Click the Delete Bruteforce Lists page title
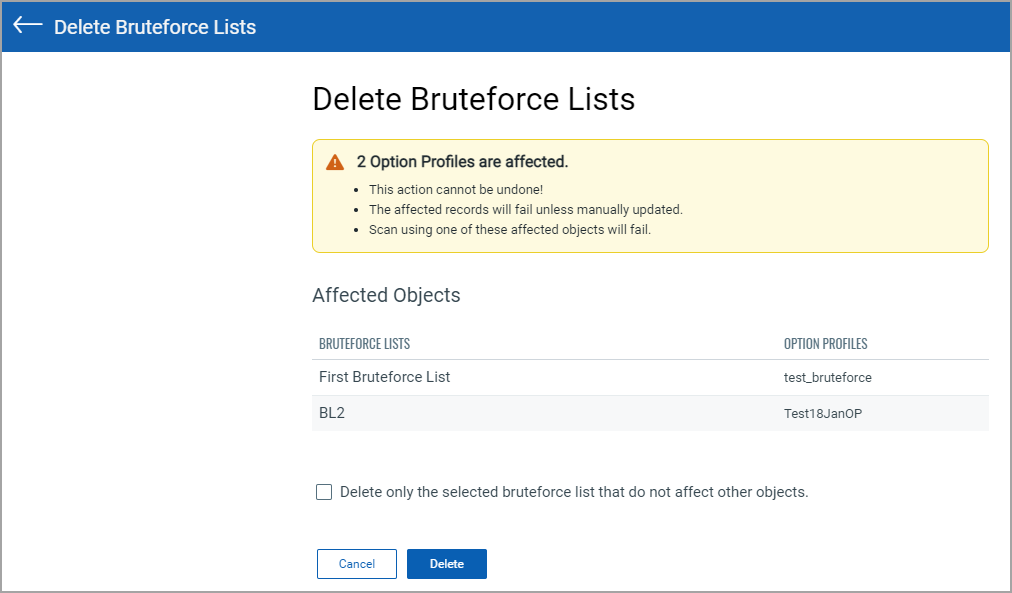The height and width of the screenshot is (593, 1012). point(473,99)
